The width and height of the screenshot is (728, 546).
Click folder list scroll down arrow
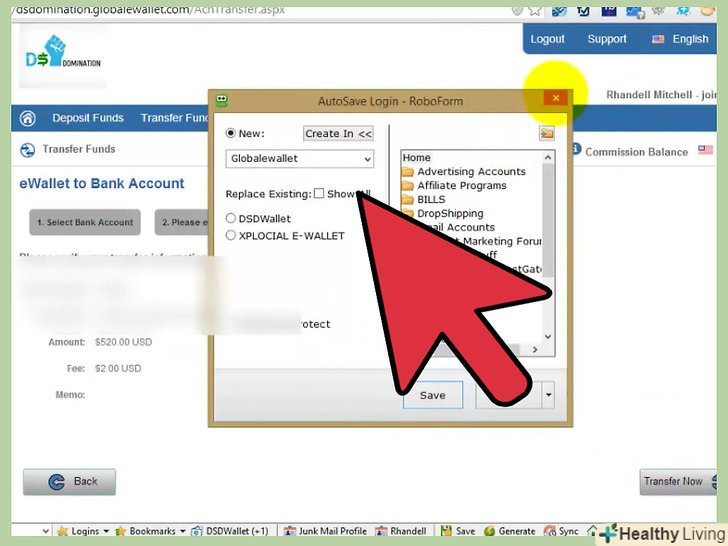tap(548, 337)
